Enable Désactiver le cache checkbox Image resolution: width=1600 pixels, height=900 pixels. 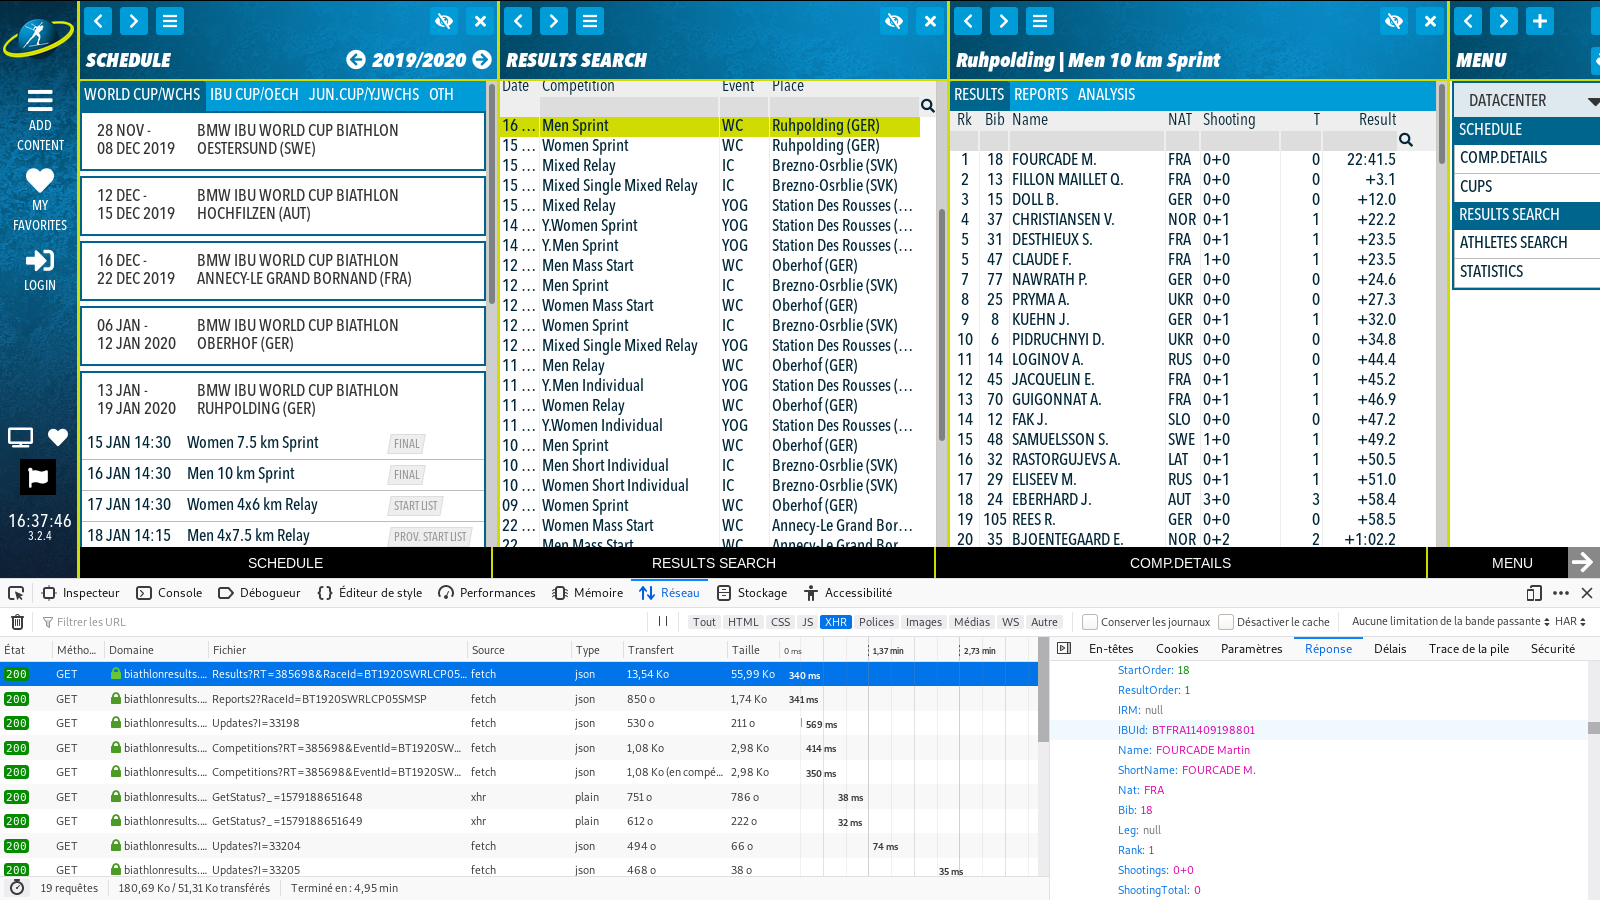coord(1226,622)
